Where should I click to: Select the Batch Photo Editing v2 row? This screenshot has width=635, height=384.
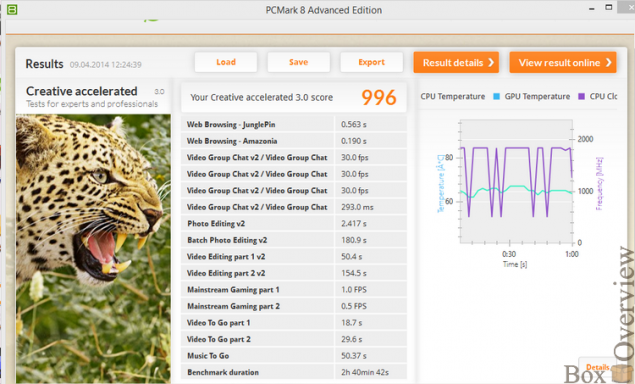click(294, 240)
